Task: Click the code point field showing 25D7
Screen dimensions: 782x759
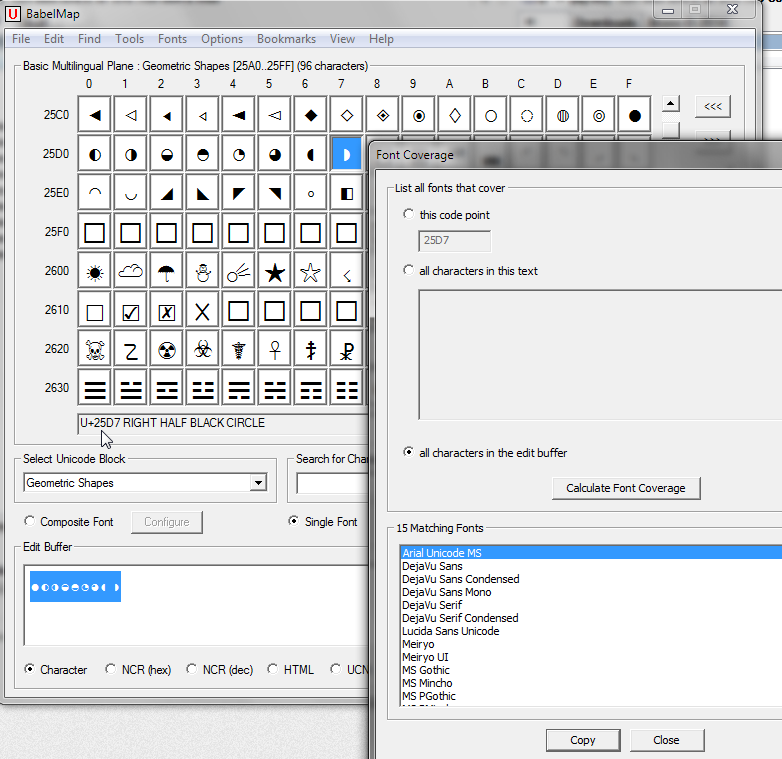Action: click(x=454, y=241)
